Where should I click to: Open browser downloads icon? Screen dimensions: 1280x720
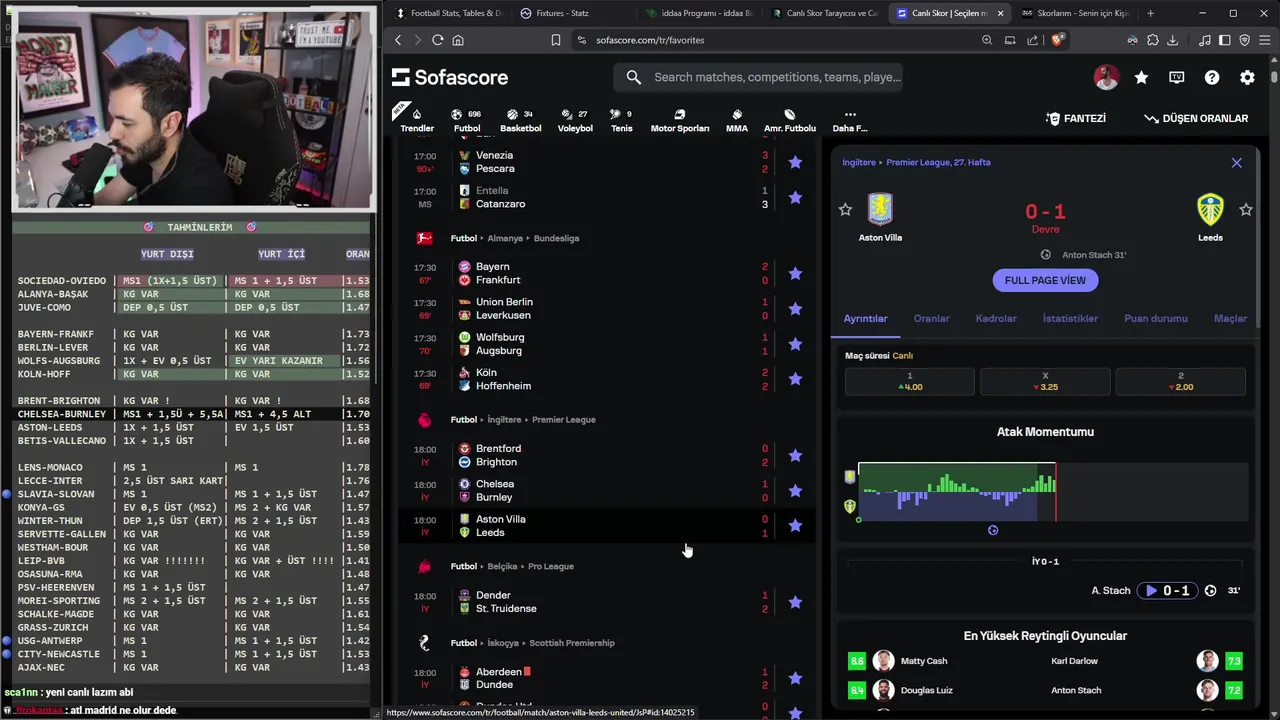click(x=1172, y=40)
